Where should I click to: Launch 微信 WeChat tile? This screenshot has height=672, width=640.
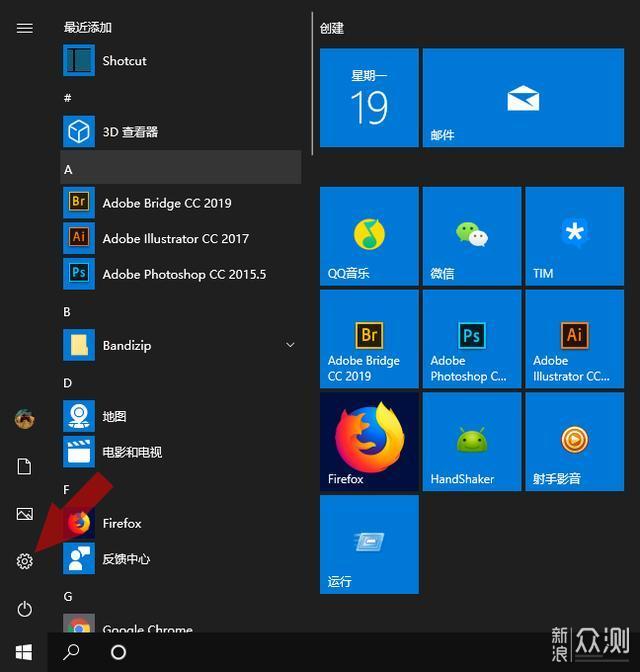pos(472,236)
